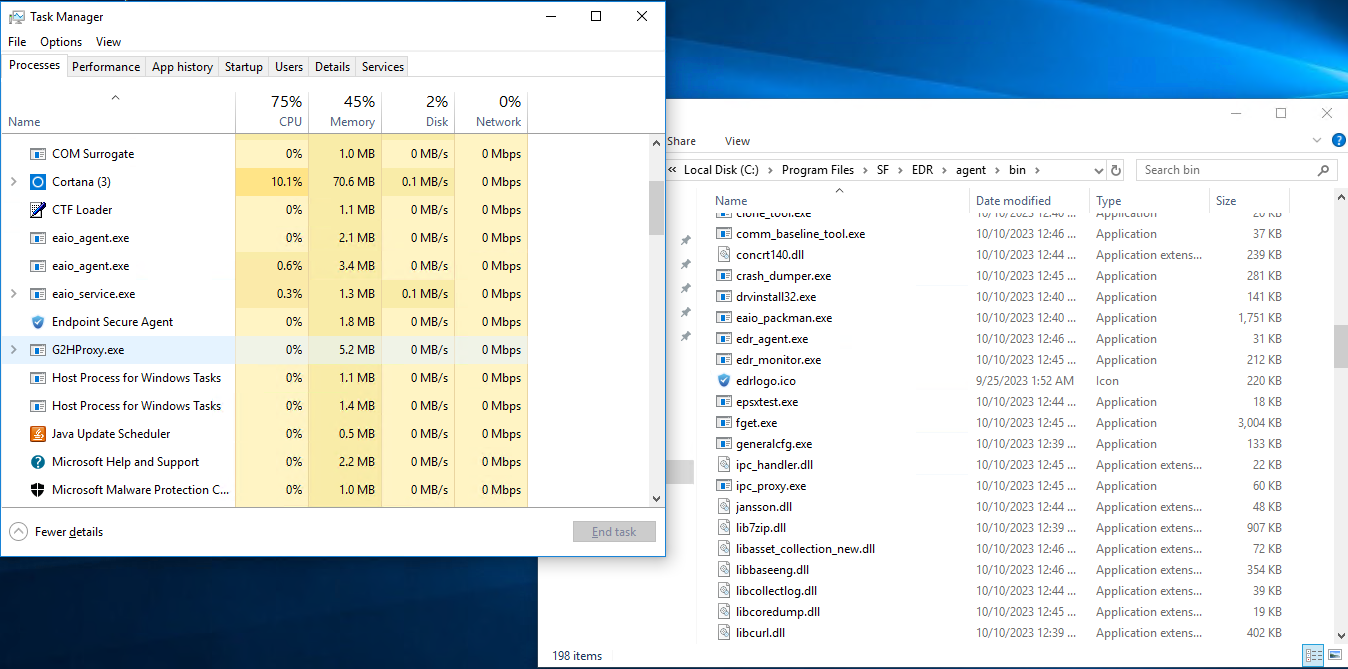This screenshot has width=1348, height=669.
Task: Switch to the Performance tab
Action: (106, 67)
